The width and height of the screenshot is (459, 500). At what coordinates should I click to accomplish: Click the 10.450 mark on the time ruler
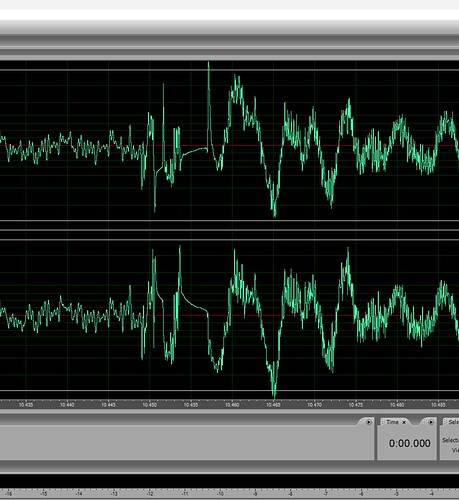(150, 405)
